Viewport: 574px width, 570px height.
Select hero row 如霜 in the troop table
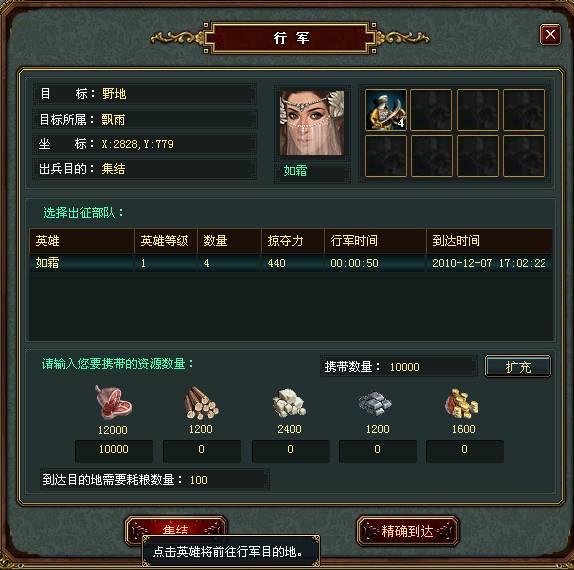coord(291,263)
